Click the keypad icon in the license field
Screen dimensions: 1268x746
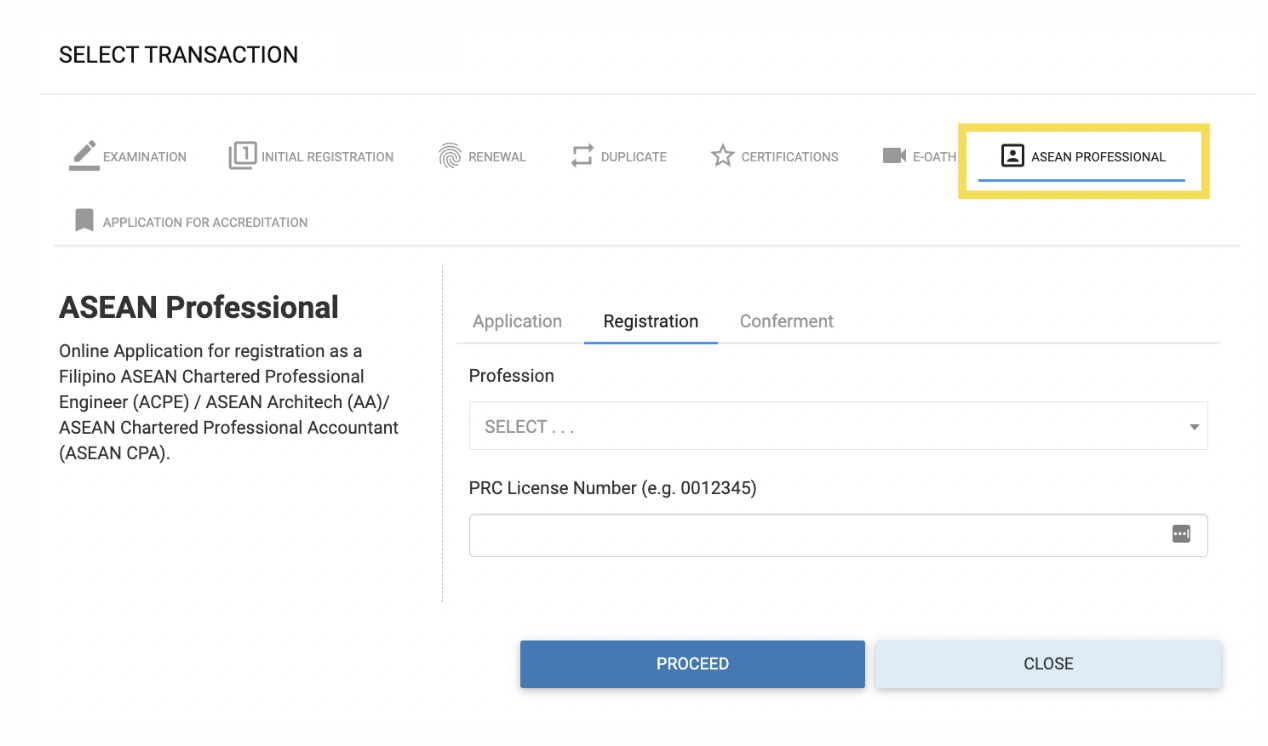(1181, 534)
